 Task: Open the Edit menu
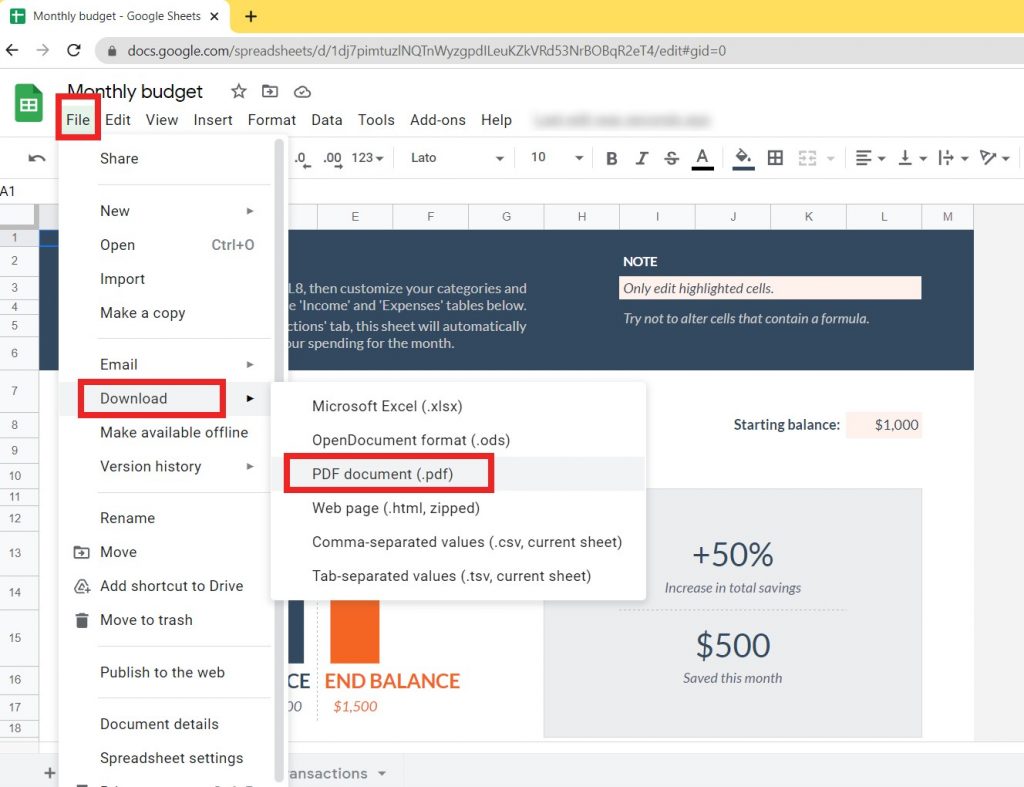[x=118, y=120]
